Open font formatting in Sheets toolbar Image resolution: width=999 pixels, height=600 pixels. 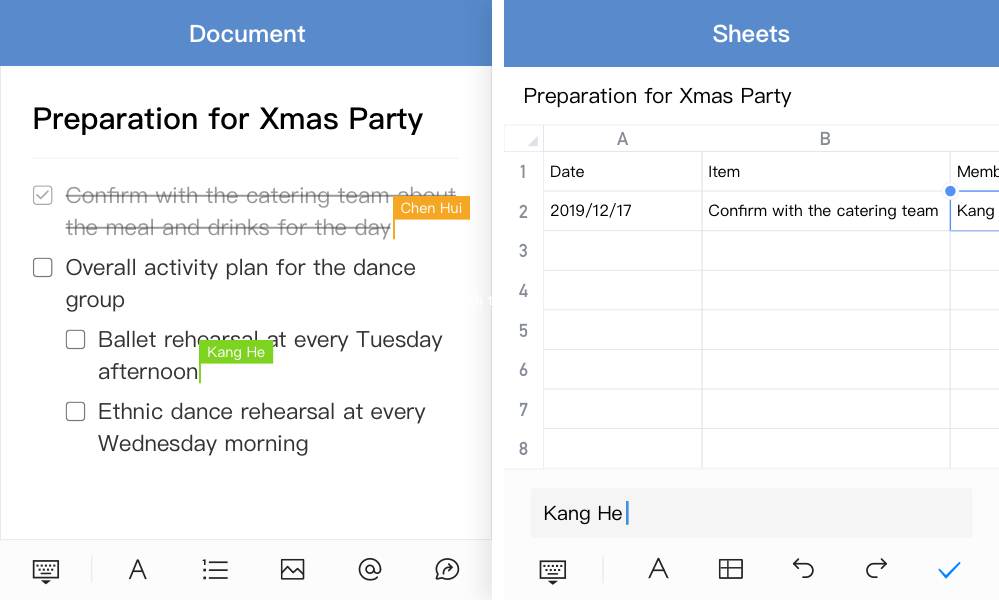click(658, 570)
